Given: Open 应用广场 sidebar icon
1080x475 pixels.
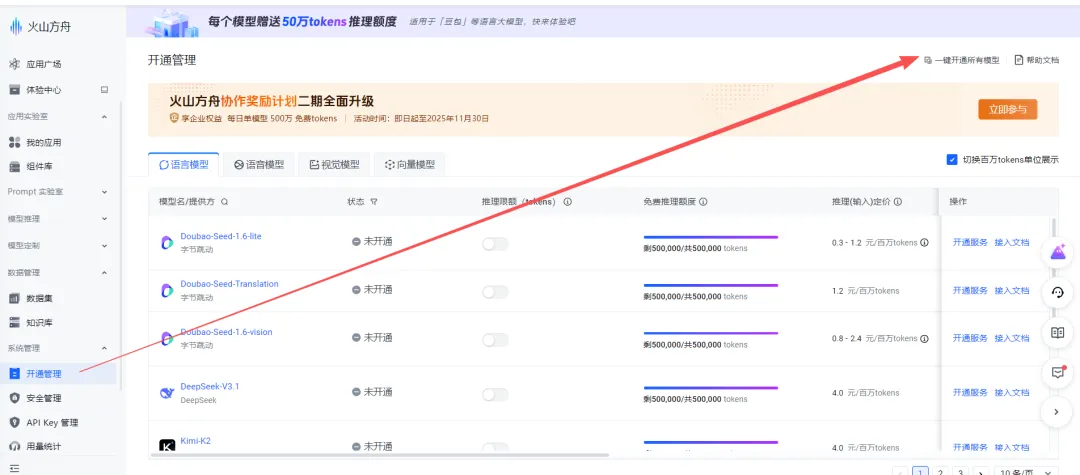Looking at the screenshot, I should [14, 64].
